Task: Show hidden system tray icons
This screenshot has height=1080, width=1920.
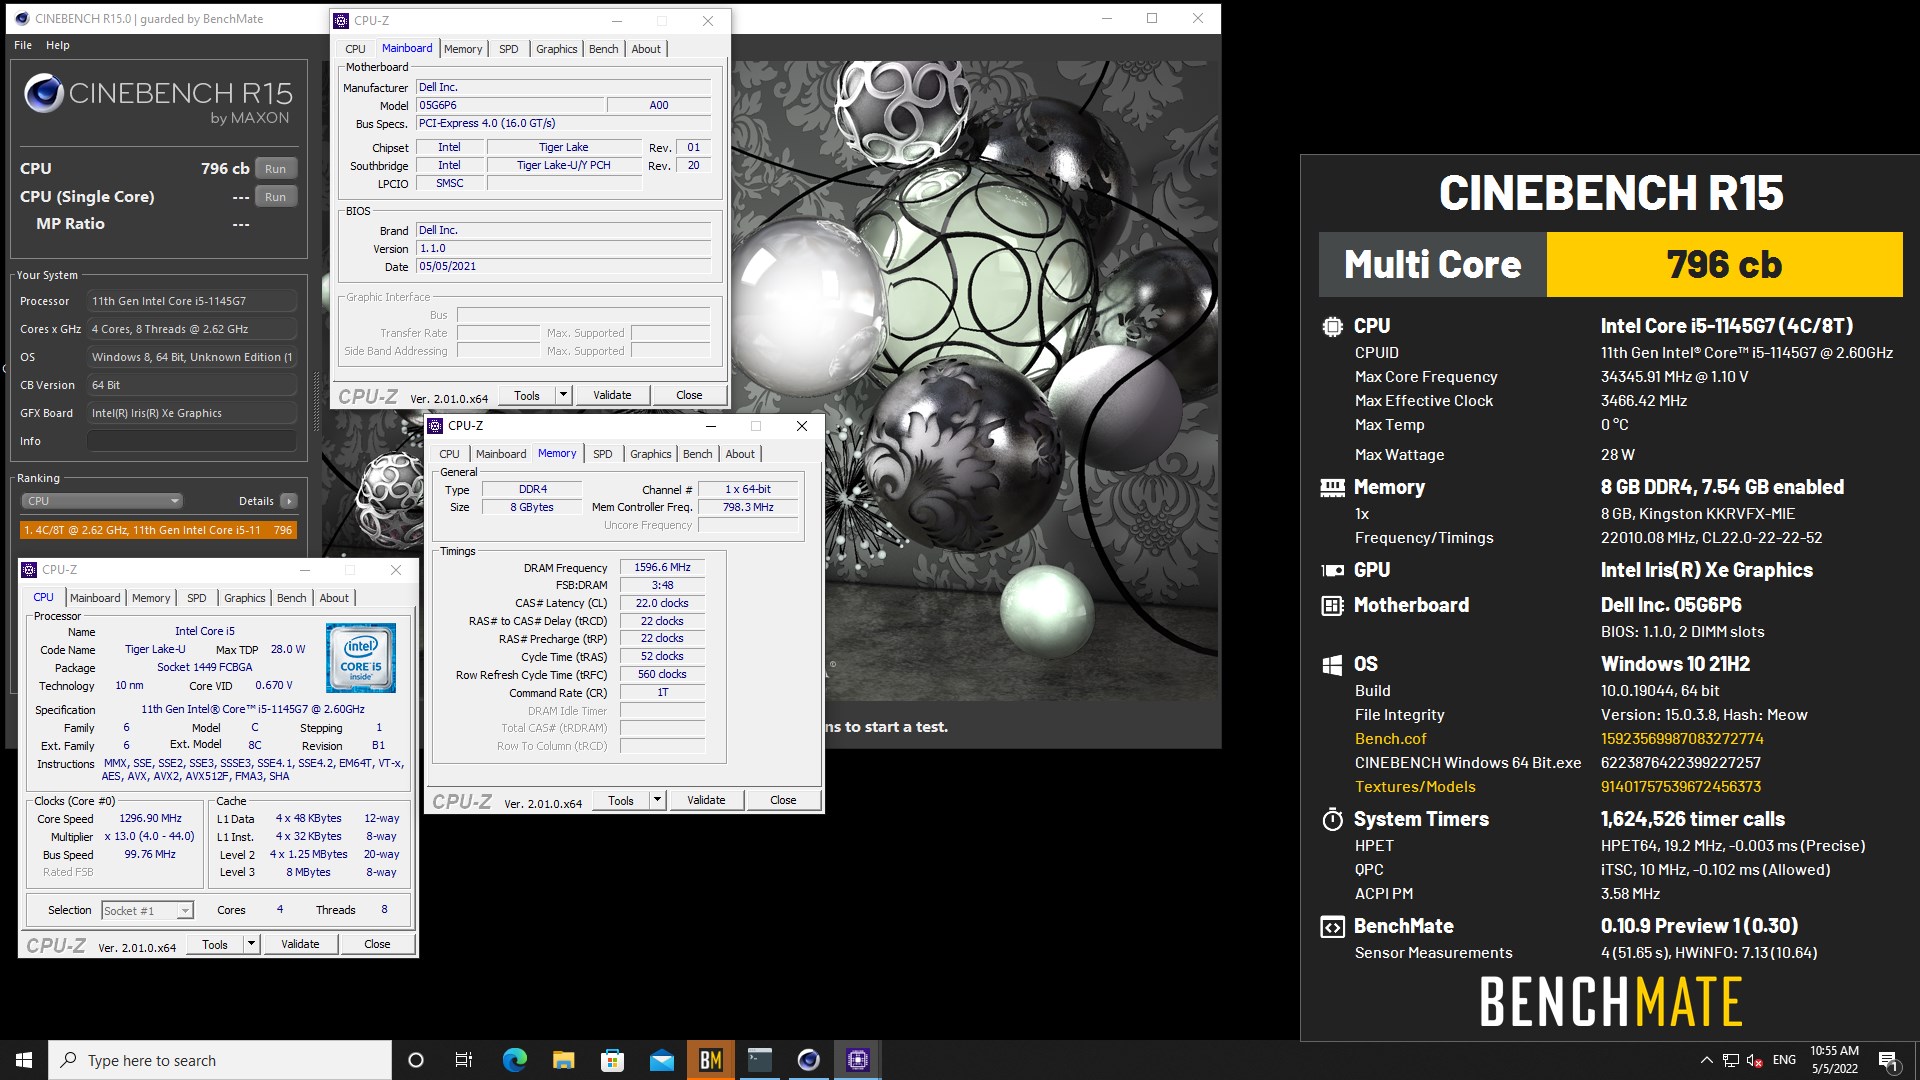Action: [1706, 1060]
